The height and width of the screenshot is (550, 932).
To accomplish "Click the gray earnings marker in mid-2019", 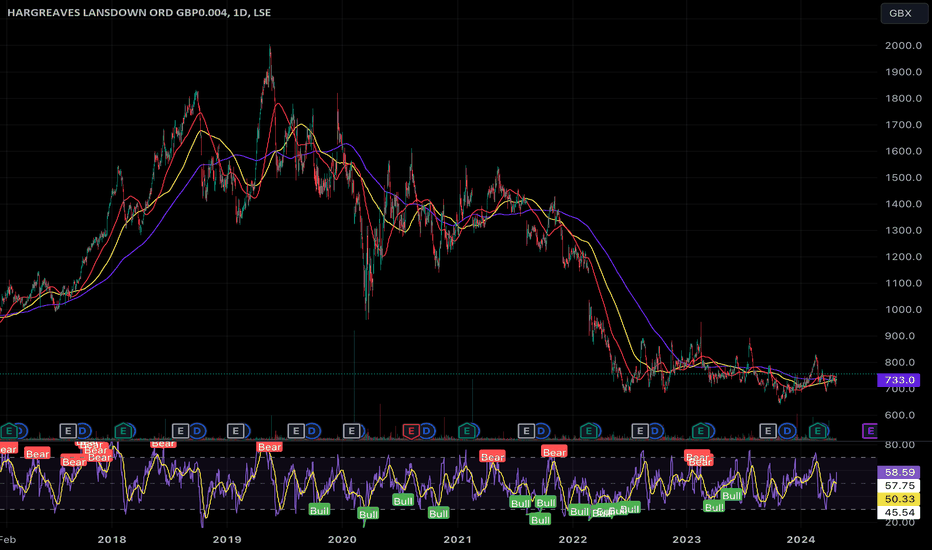I will tap(296, 430).
